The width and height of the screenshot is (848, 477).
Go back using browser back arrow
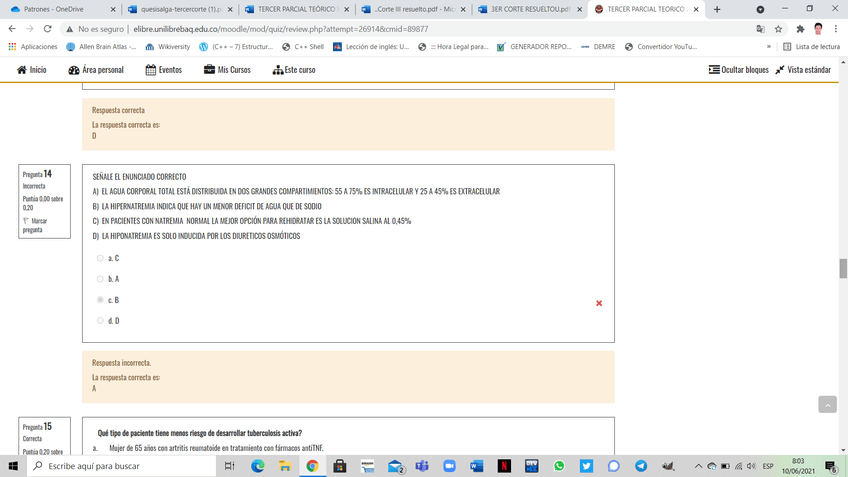click(x=12, y=29)
